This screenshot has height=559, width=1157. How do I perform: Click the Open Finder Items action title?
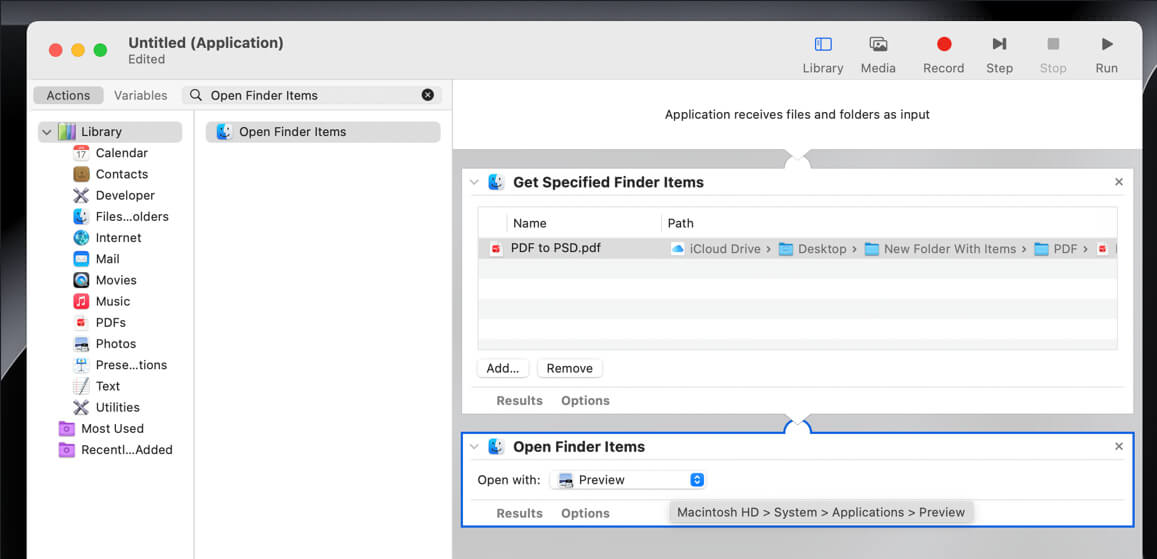point(578,447)
